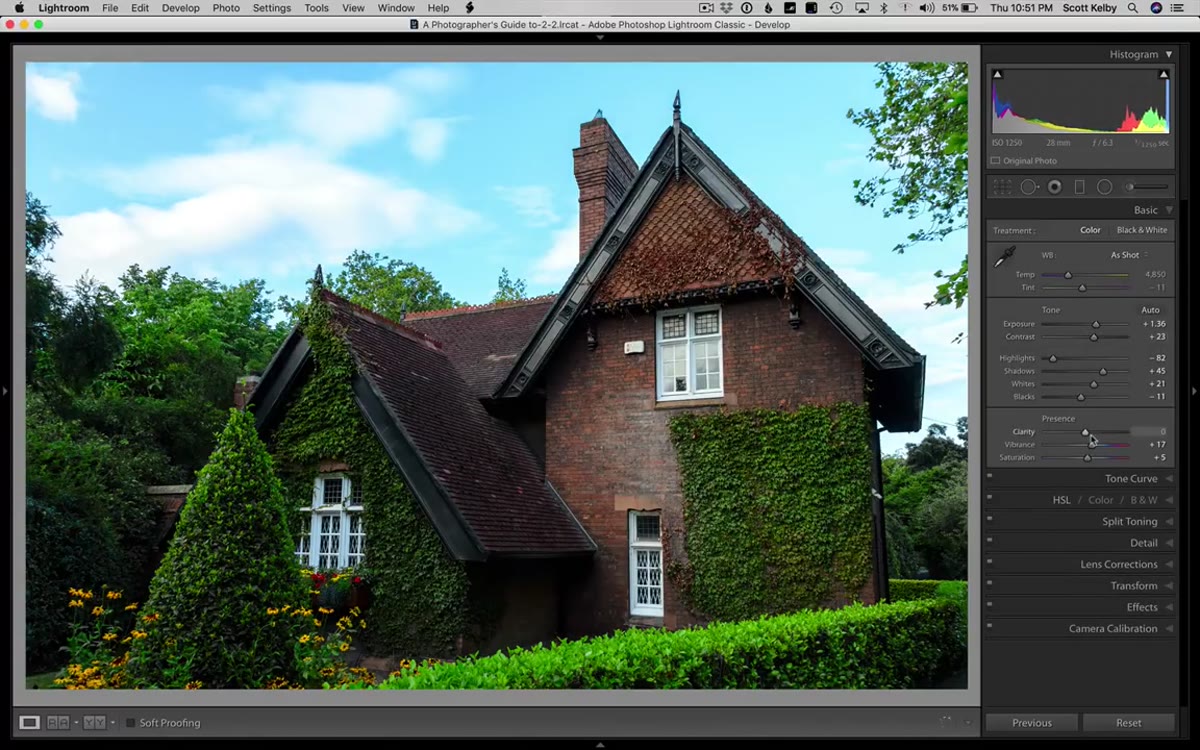Enable the Soft Proofing checkbox
Screen dimensions: 1200x750
click(x=131, y=722)
